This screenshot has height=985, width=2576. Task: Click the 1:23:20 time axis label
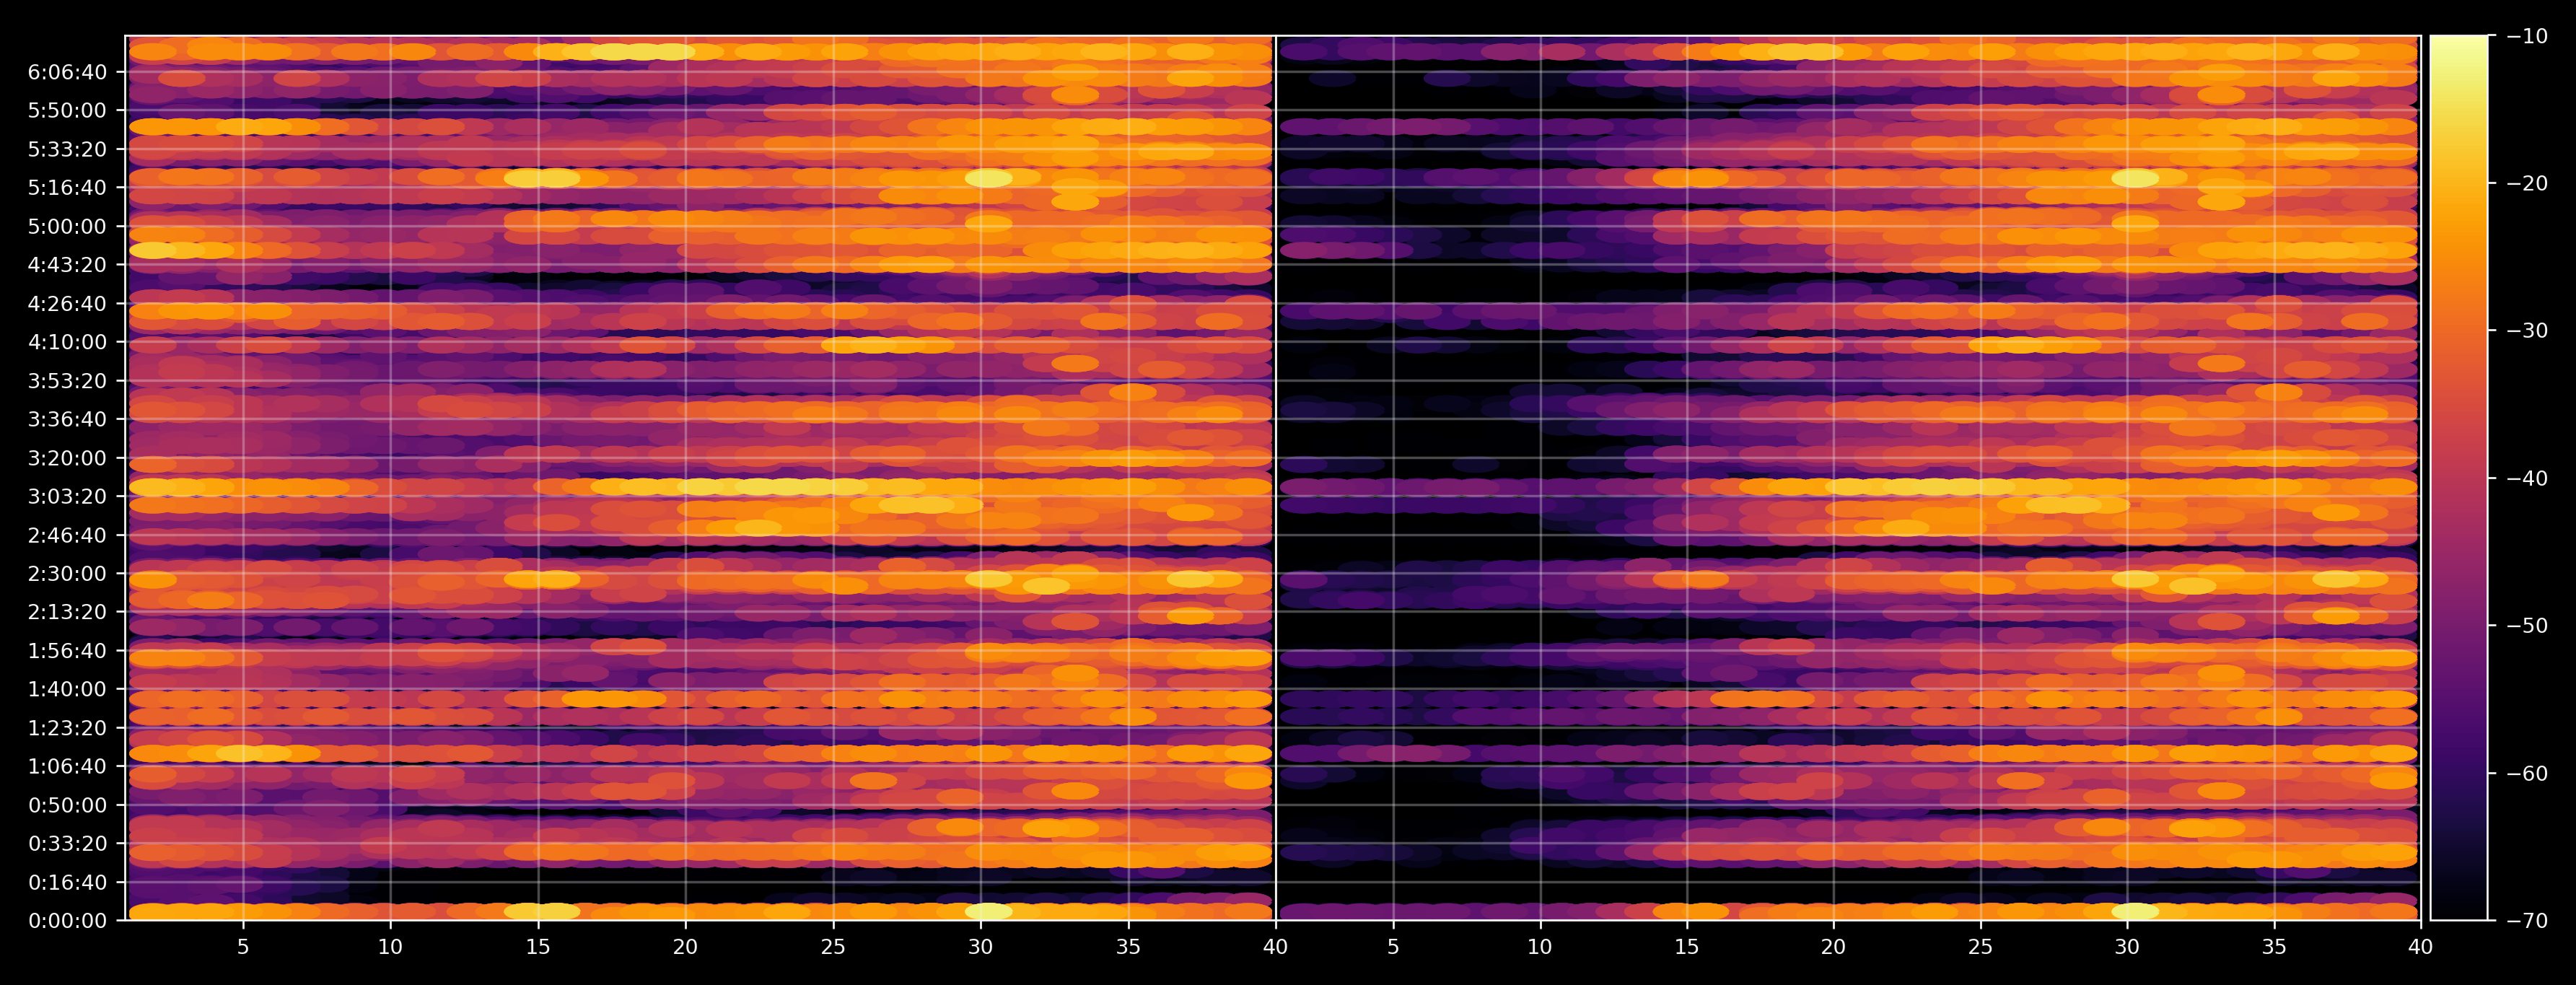point(67,728)
